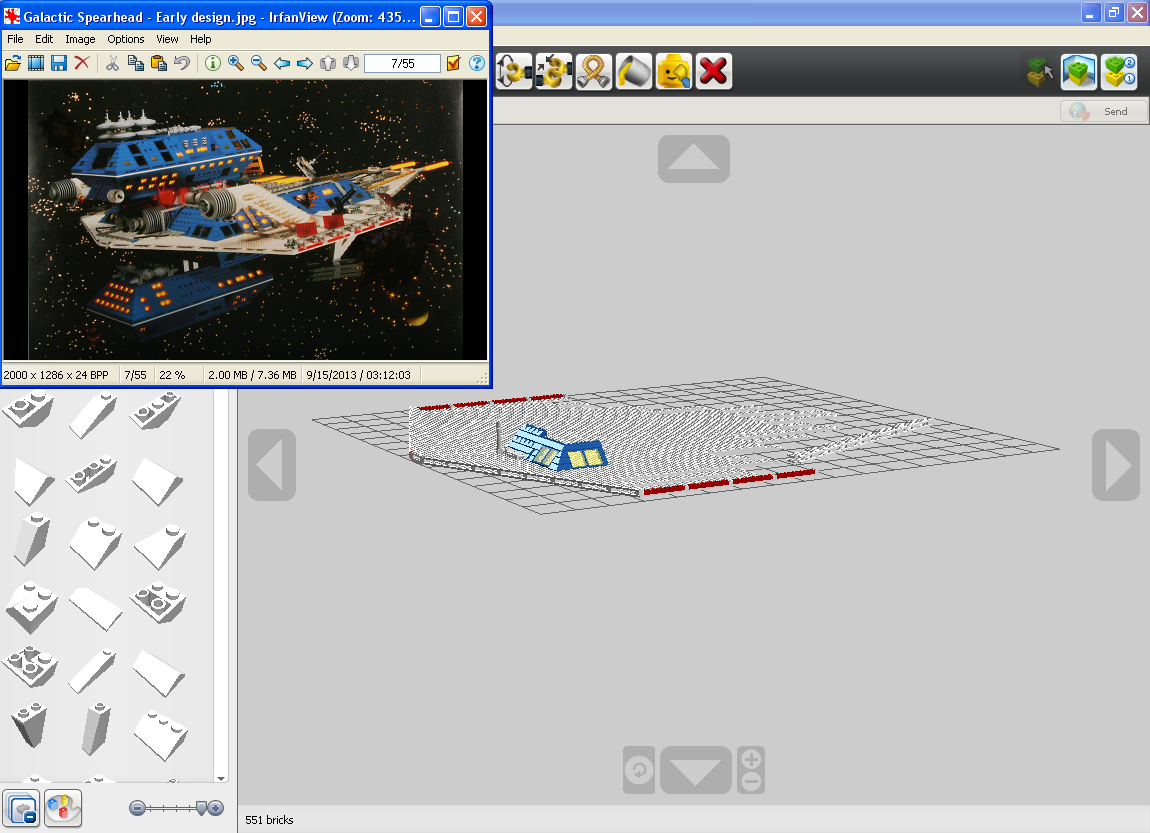Click IrfanView image information icon
This screenshot has width=1150, height=833.
213,63
